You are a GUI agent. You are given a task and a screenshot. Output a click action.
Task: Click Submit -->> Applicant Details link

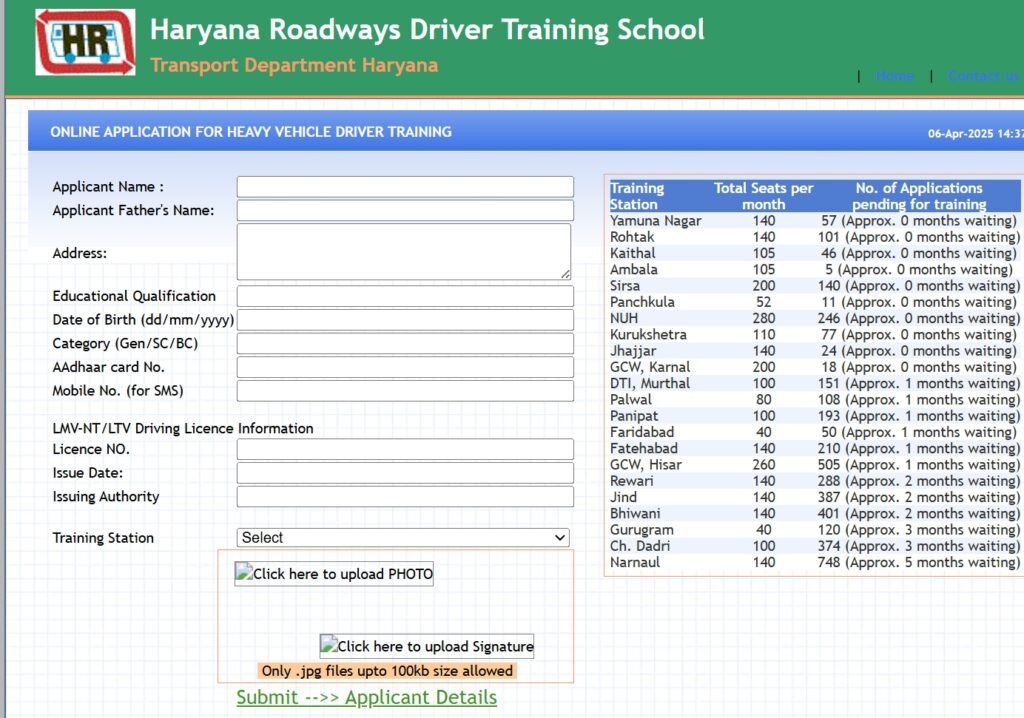(366, 697)
